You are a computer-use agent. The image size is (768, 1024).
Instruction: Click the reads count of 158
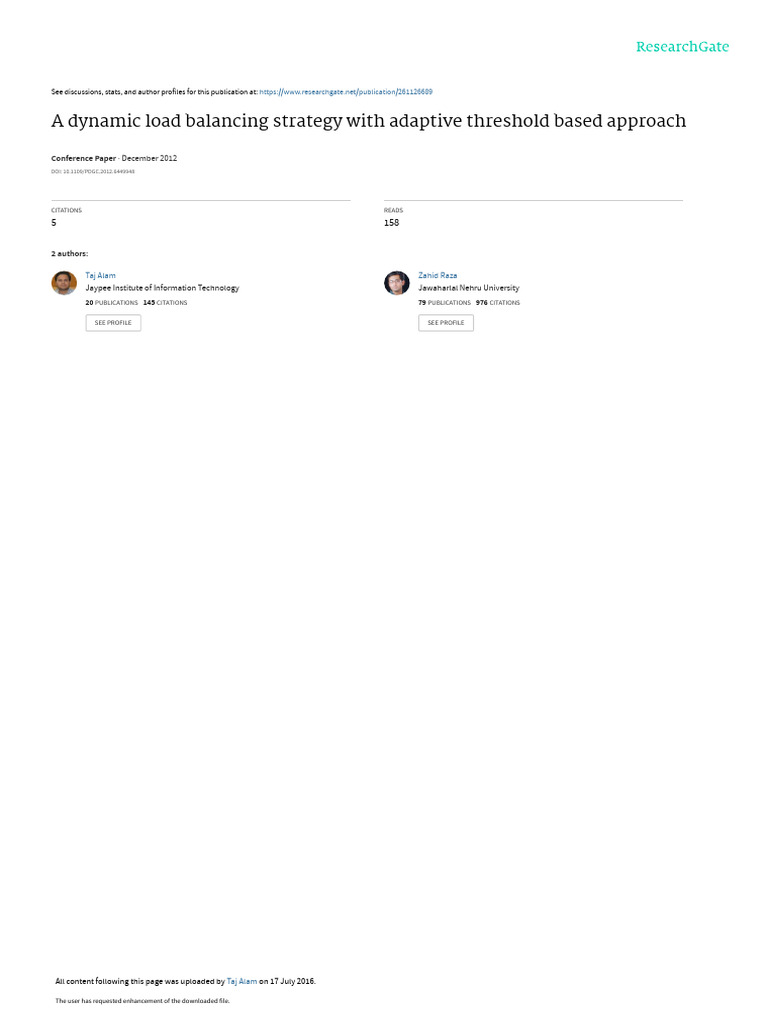391,223
